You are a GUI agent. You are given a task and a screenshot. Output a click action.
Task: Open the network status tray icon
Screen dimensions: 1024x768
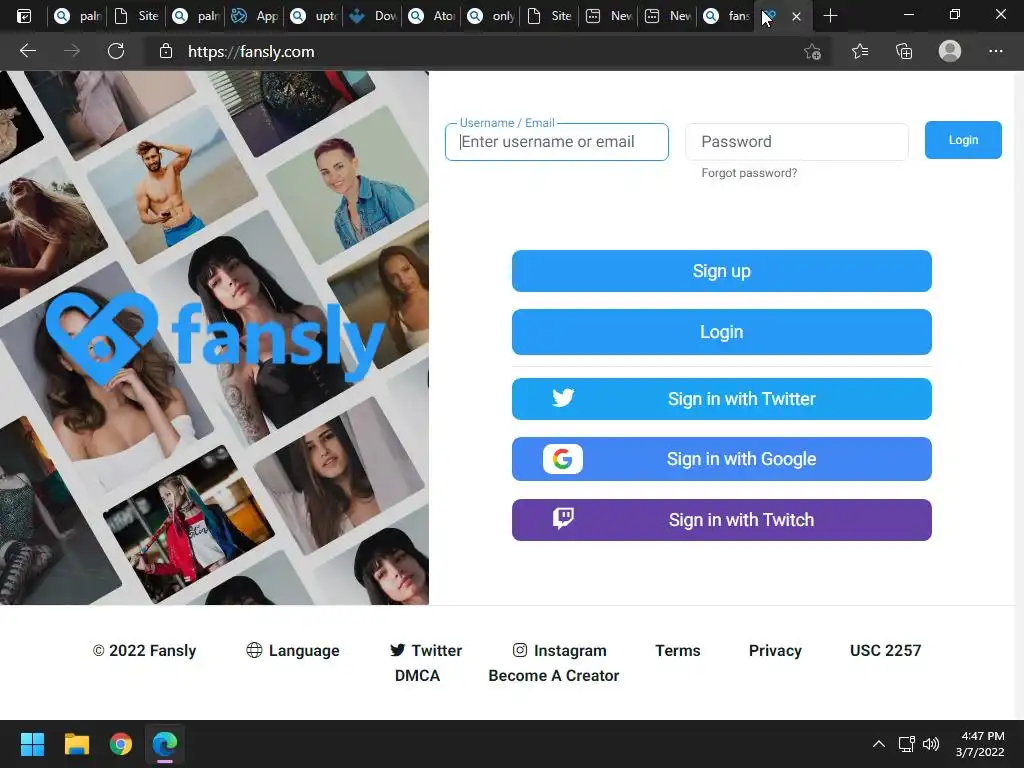pyautogui.click(x=906, y=744)
